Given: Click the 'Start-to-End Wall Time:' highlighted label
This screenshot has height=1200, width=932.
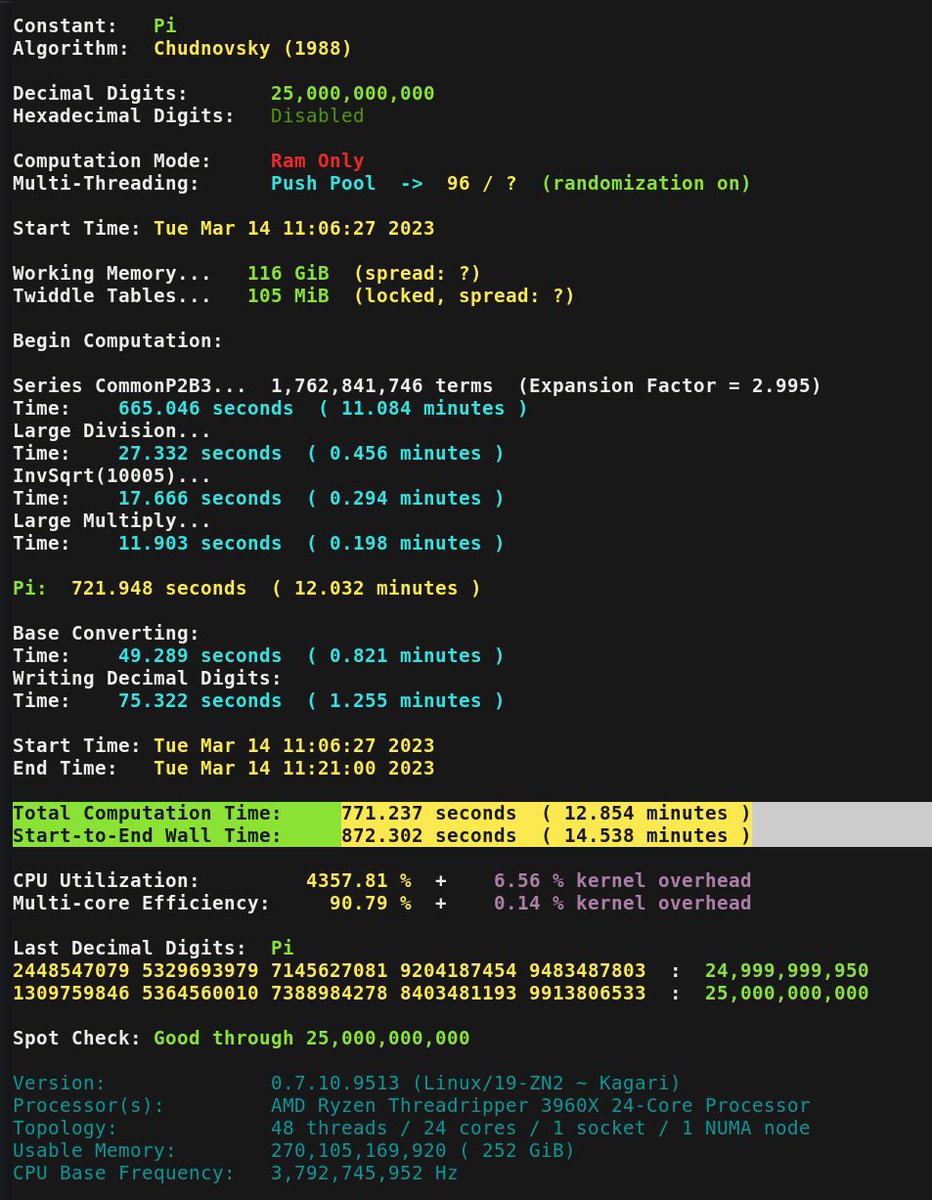Looking at the screenshot, I should [147, 835].
